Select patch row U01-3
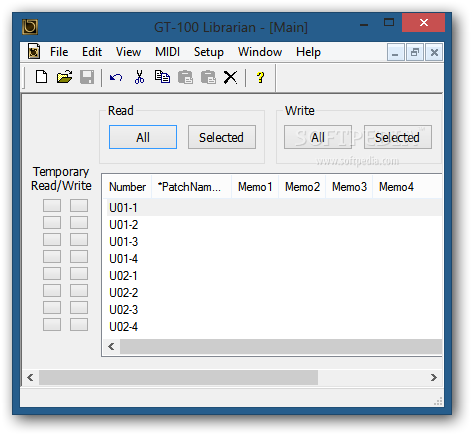Screen dimensions: 472x435 click(273, 242)
